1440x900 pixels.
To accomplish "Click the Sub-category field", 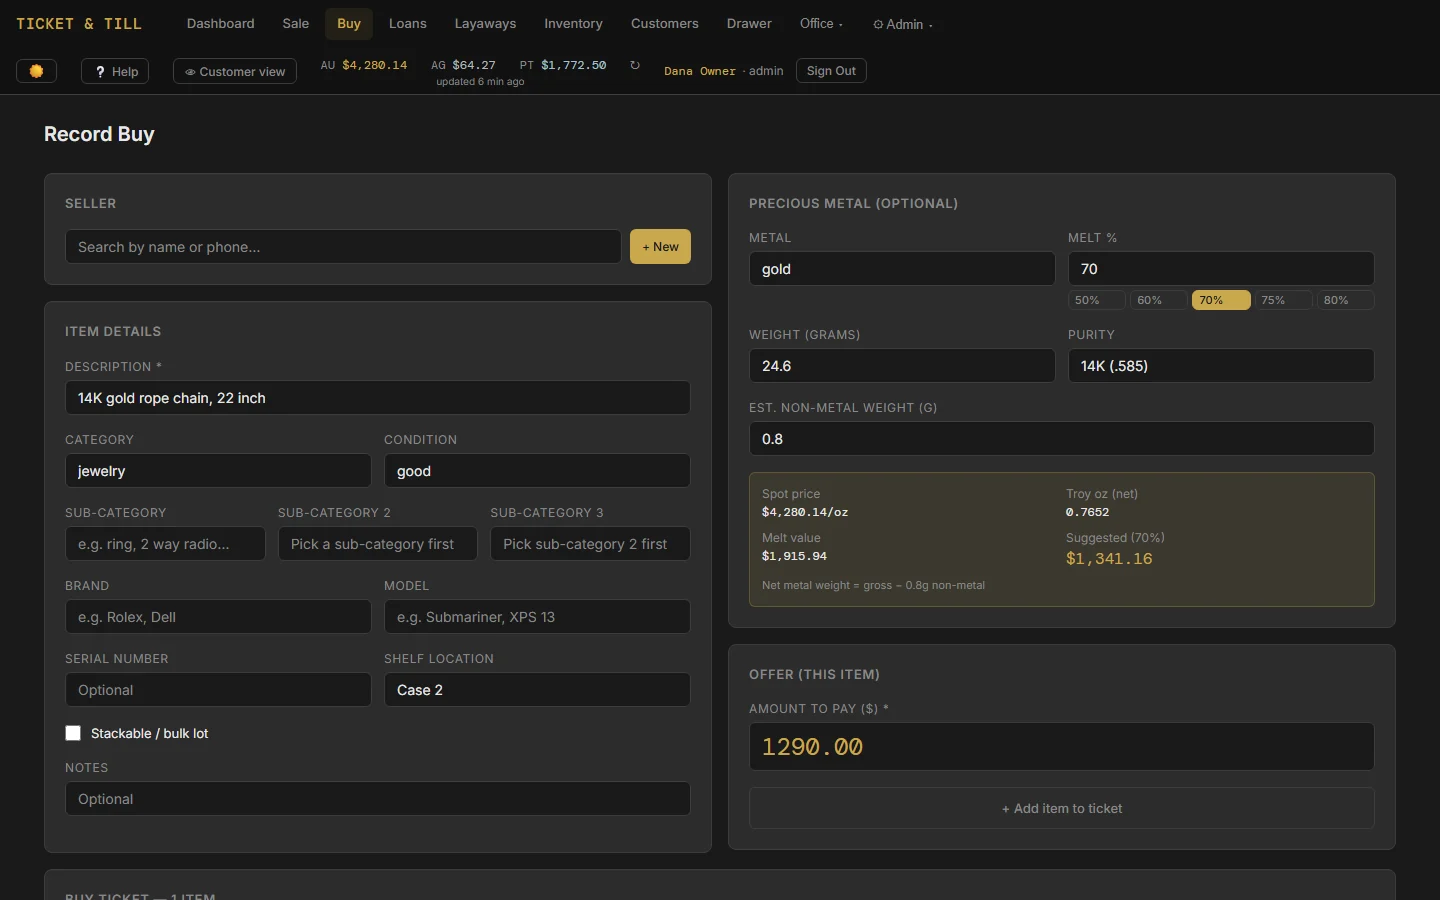I will coord(165,544).
